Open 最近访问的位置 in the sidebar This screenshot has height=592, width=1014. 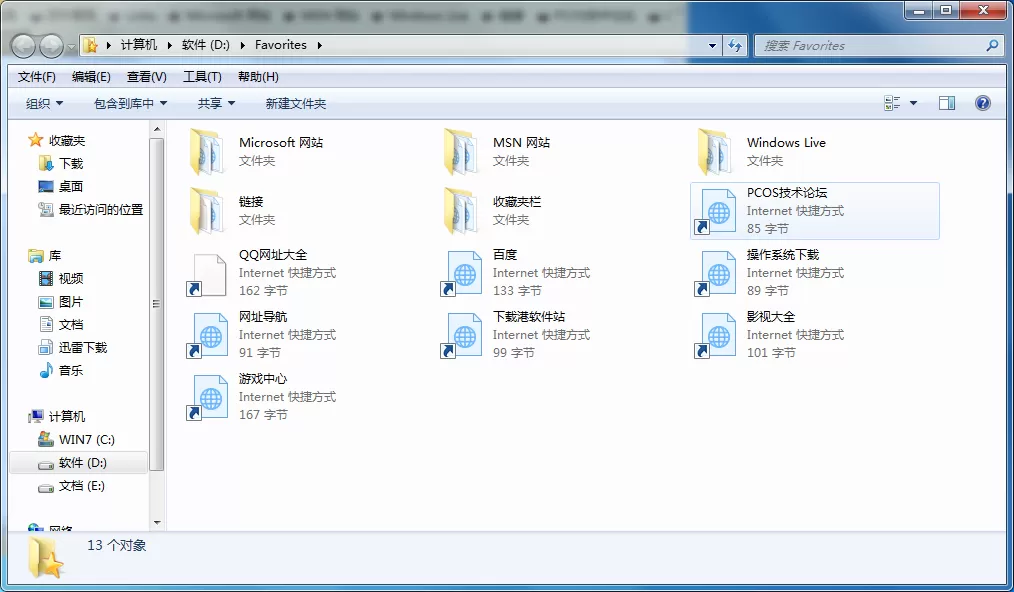pos(101,210)
